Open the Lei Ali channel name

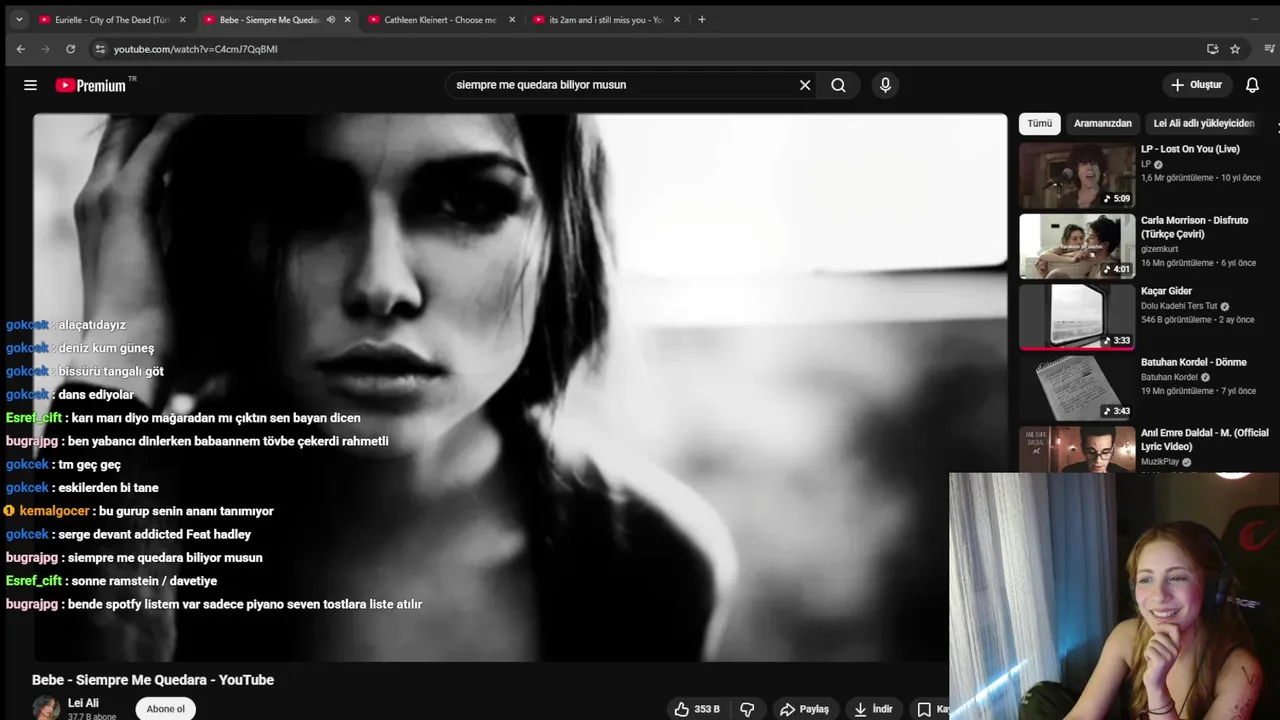[83, 703]
